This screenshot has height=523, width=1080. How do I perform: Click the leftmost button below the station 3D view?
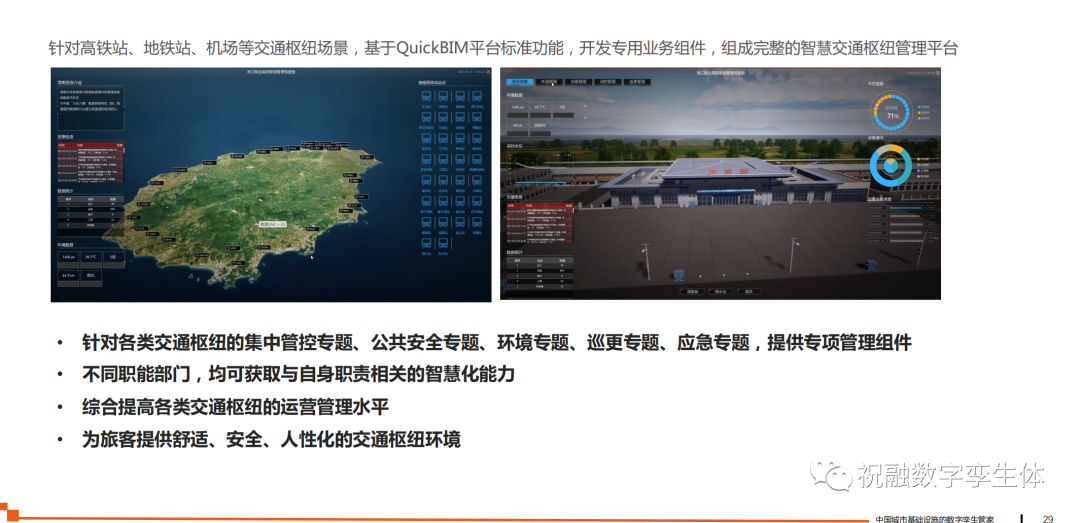click(x=690, y=291)
